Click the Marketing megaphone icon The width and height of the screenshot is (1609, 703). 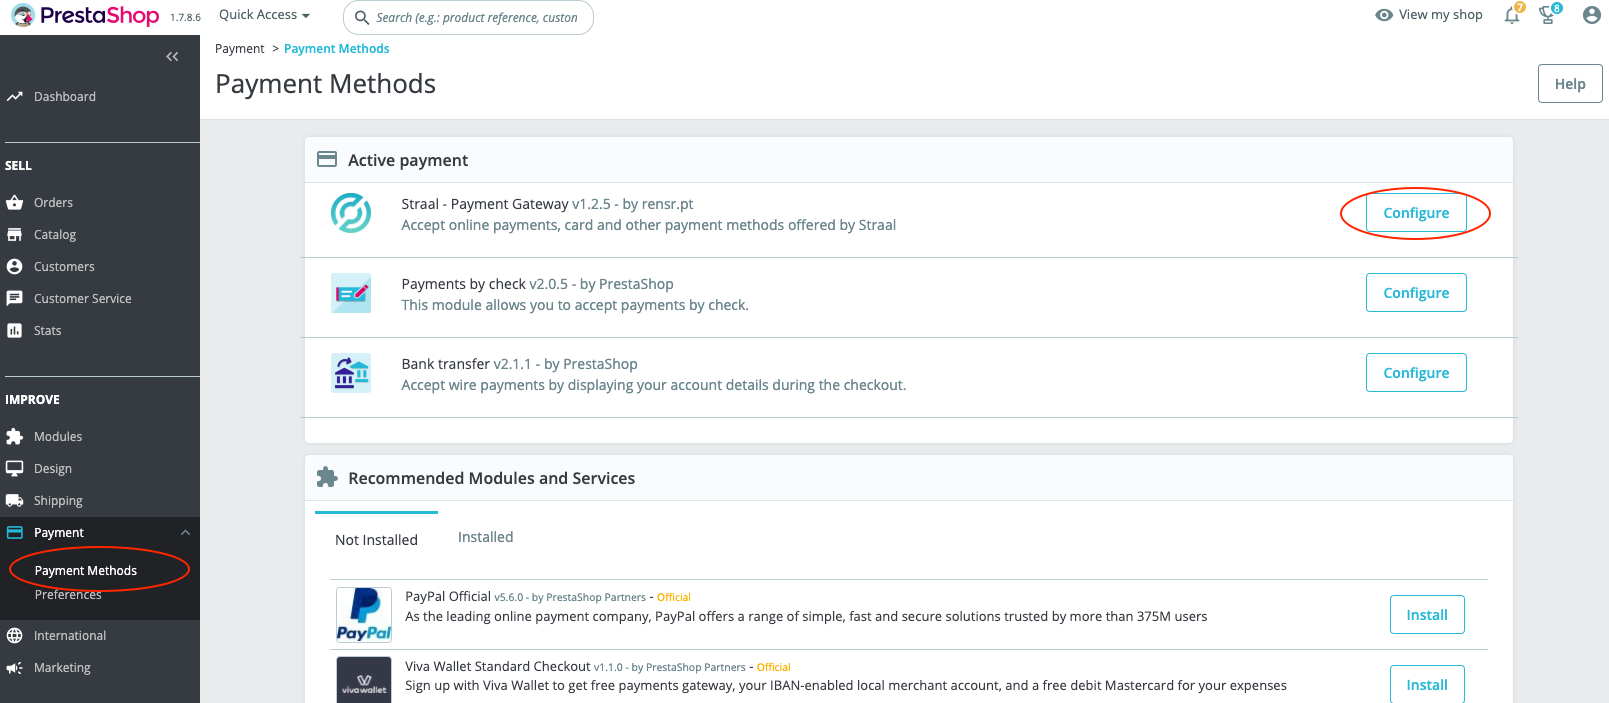[14, 668]
